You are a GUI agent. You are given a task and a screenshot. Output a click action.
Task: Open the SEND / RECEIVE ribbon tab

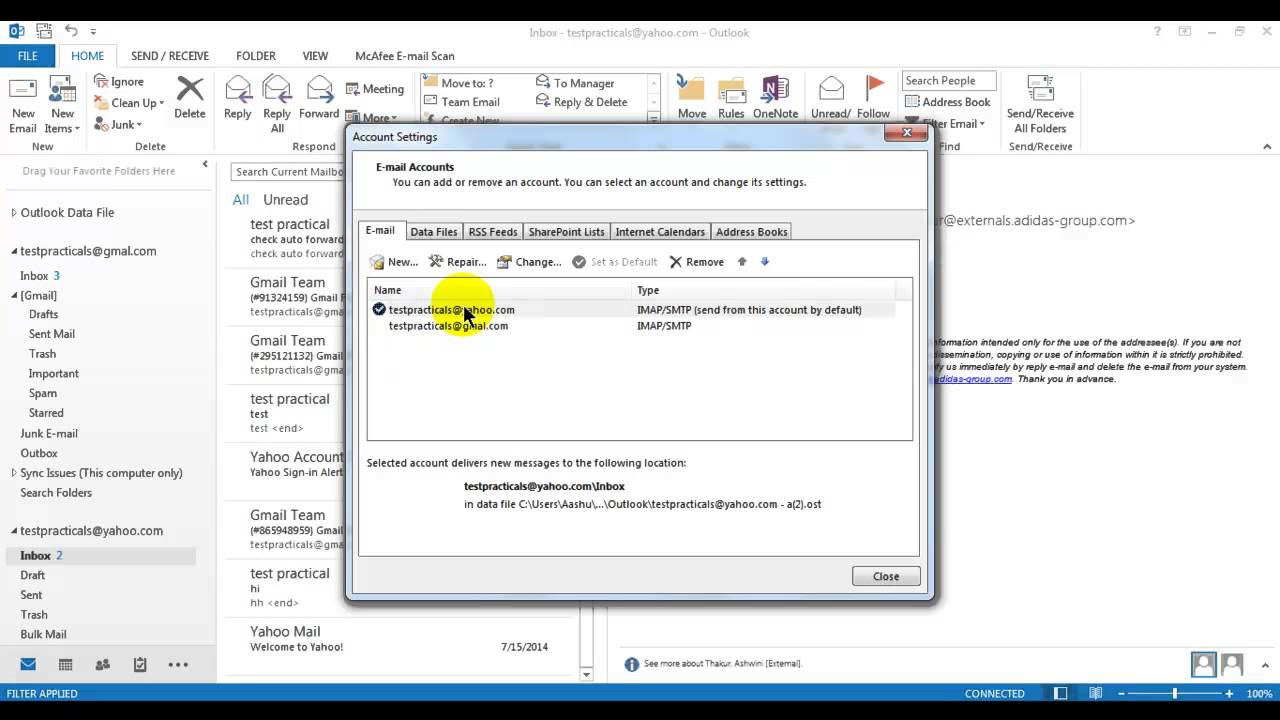(x=170, y=56)
